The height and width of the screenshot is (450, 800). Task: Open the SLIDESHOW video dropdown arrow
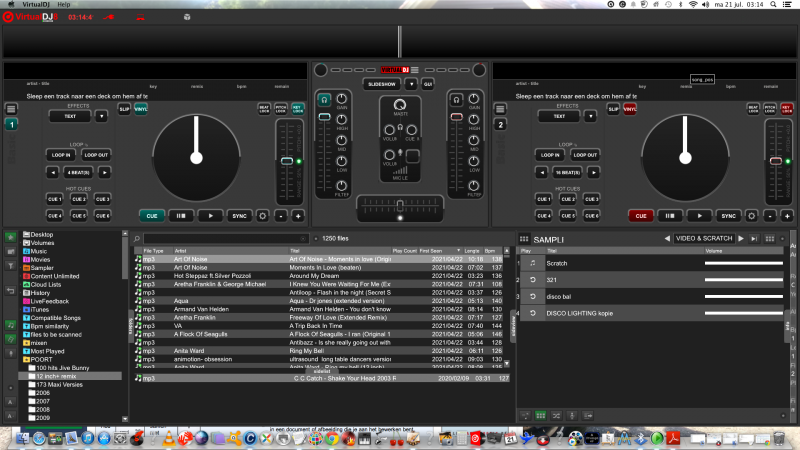[411, 84]
